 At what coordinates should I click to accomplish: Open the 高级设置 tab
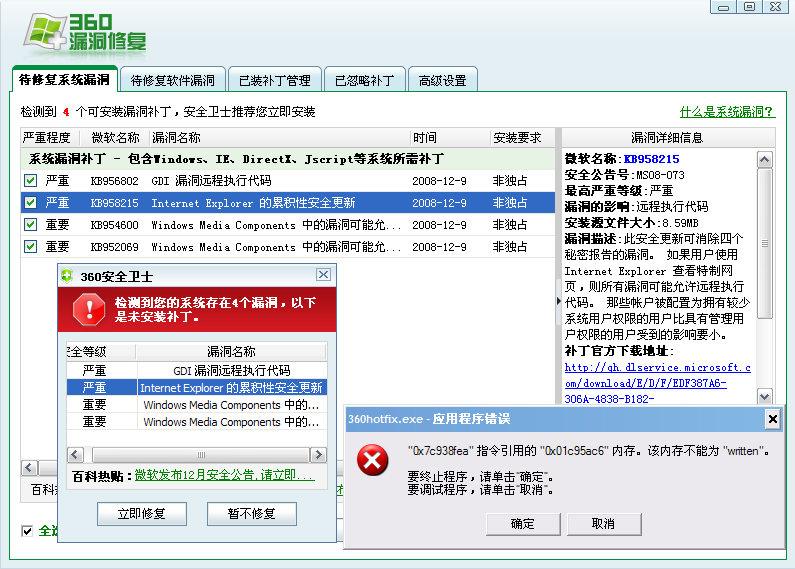point(442,80)
